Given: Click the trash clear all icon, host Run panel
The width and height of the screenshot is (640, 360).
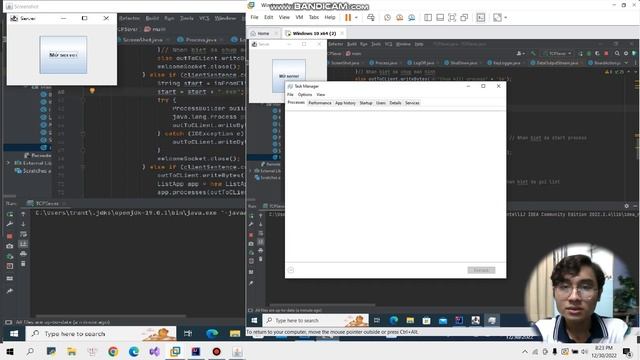Looking at the screenshot, I should [x=23, y=264].
